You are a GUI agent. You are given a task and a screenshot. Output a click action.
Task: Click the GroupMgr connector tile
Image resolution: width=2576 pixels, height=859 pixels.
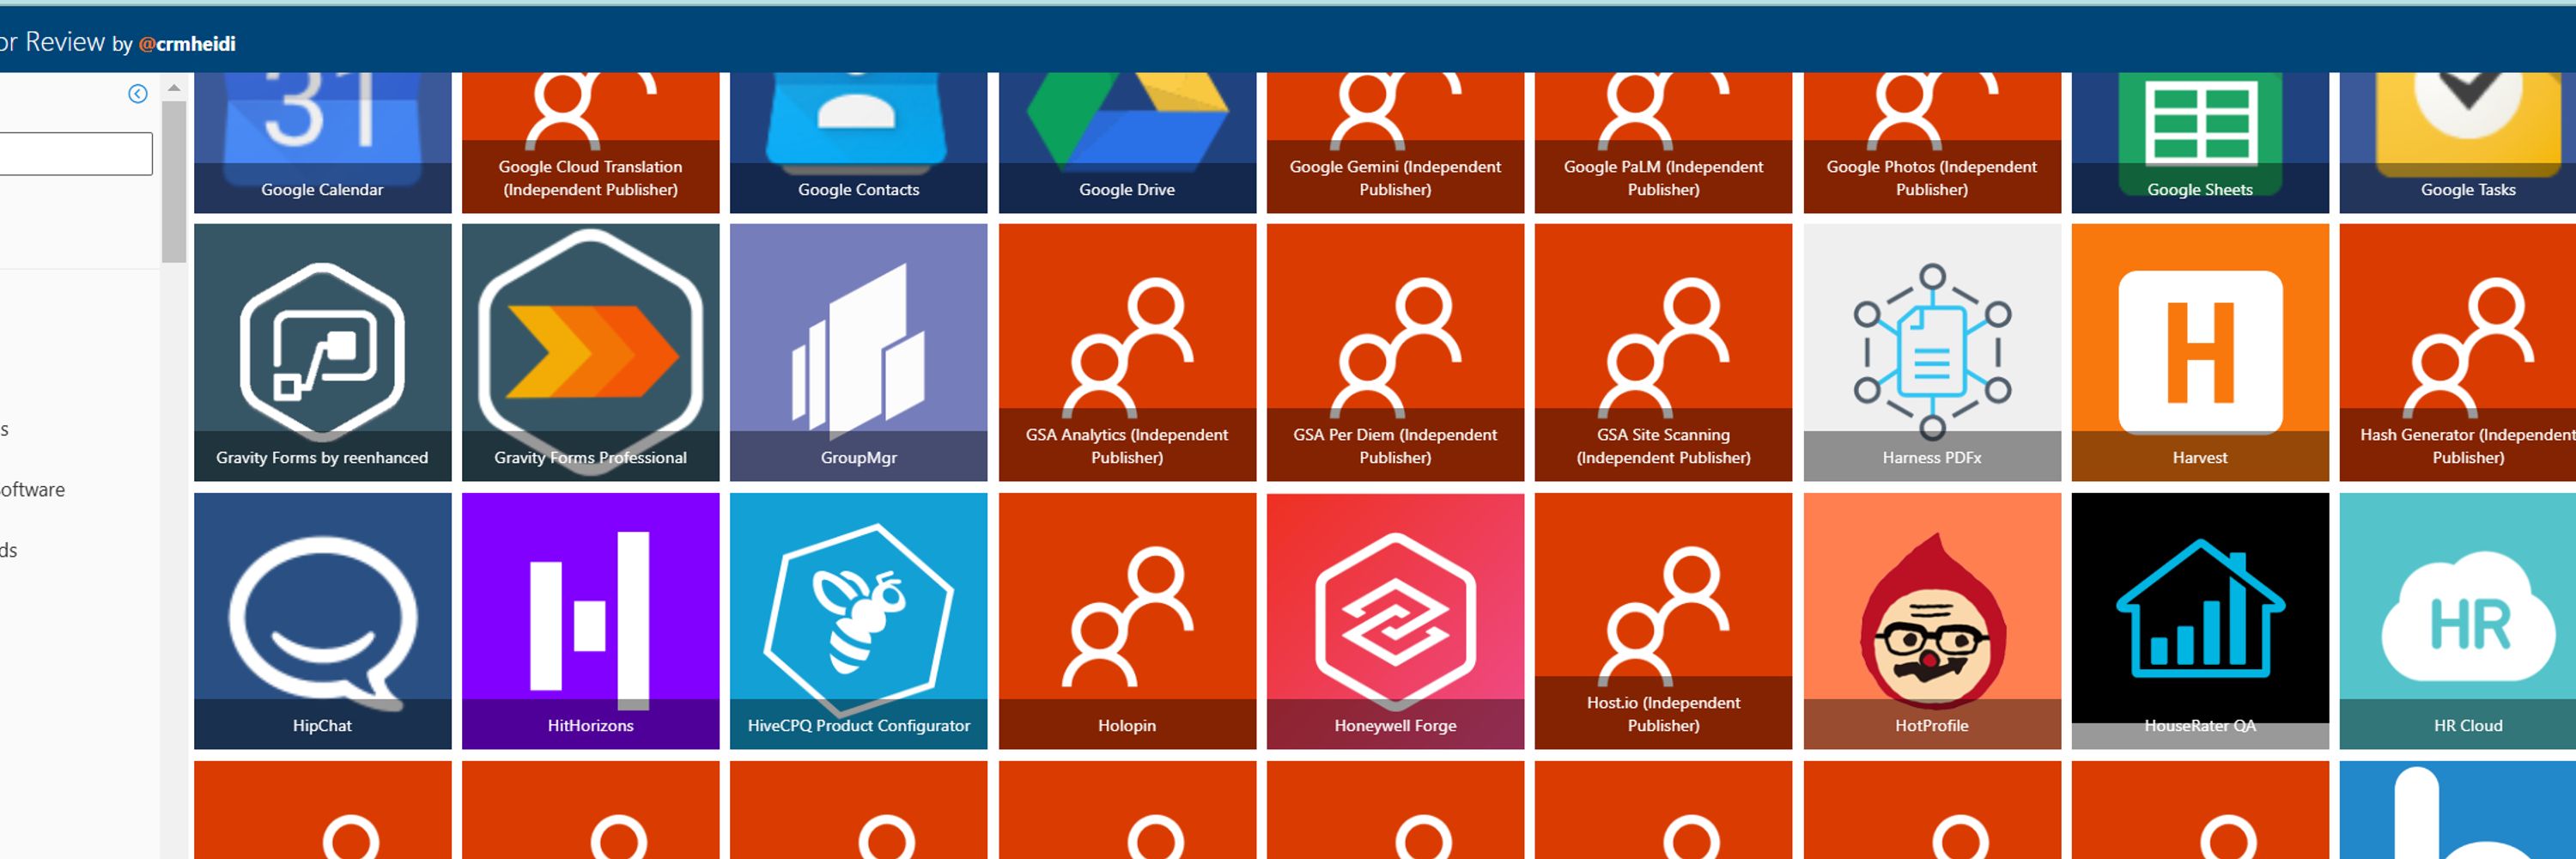click(858, 352)
